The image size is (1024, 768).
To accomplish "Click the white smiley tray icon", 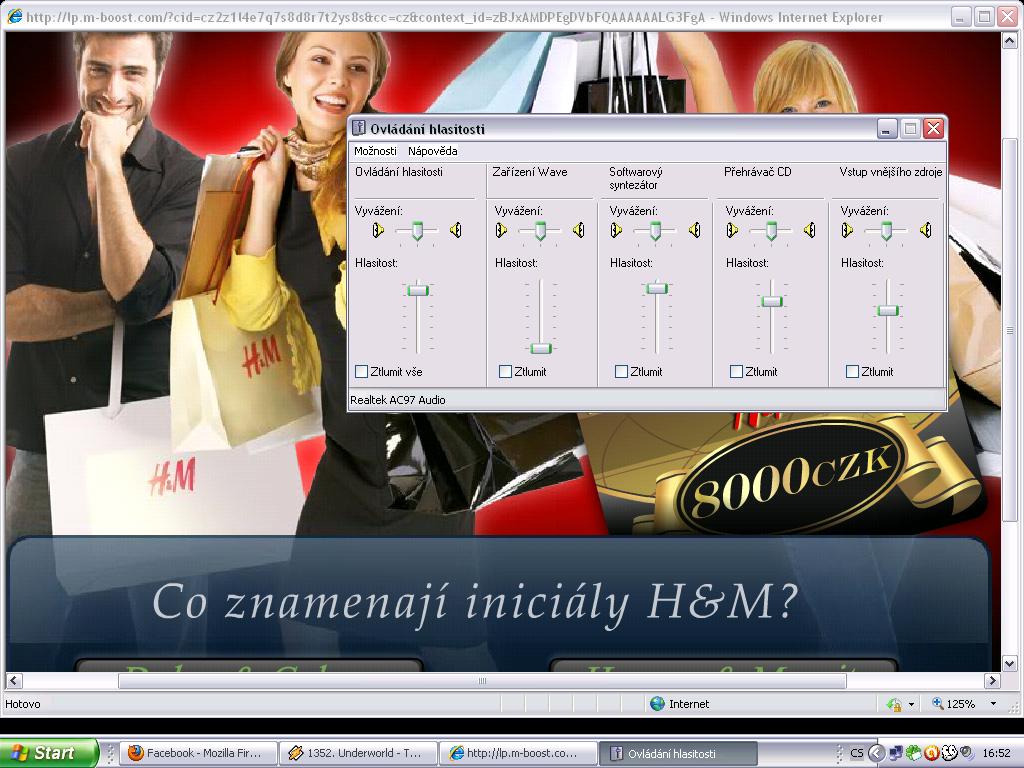I will pos(949,753).
